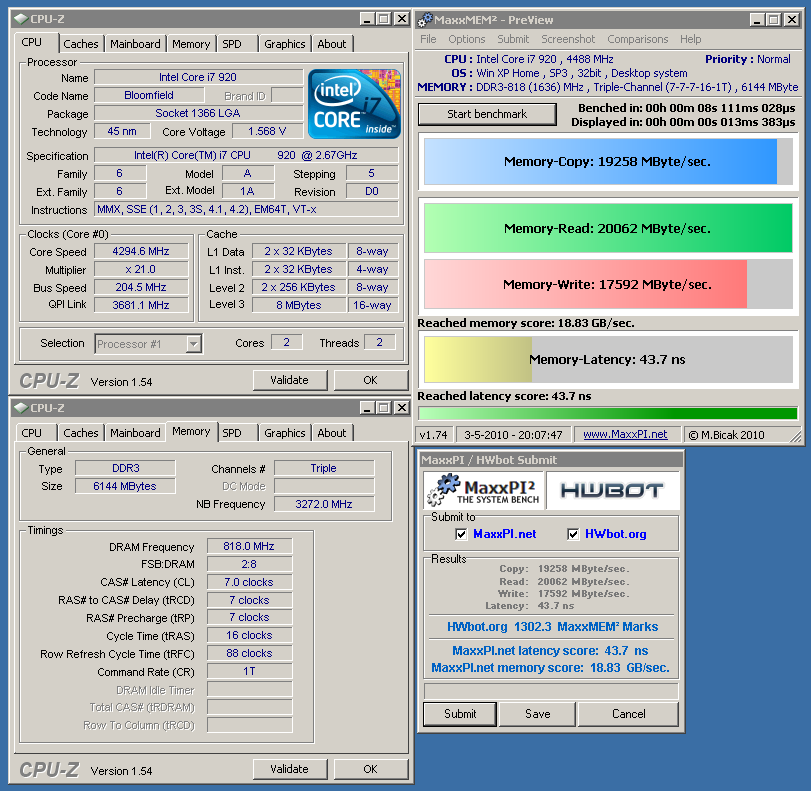
Task: Open the Help menu in MaxxMEM²
Action: click(690, 39)
